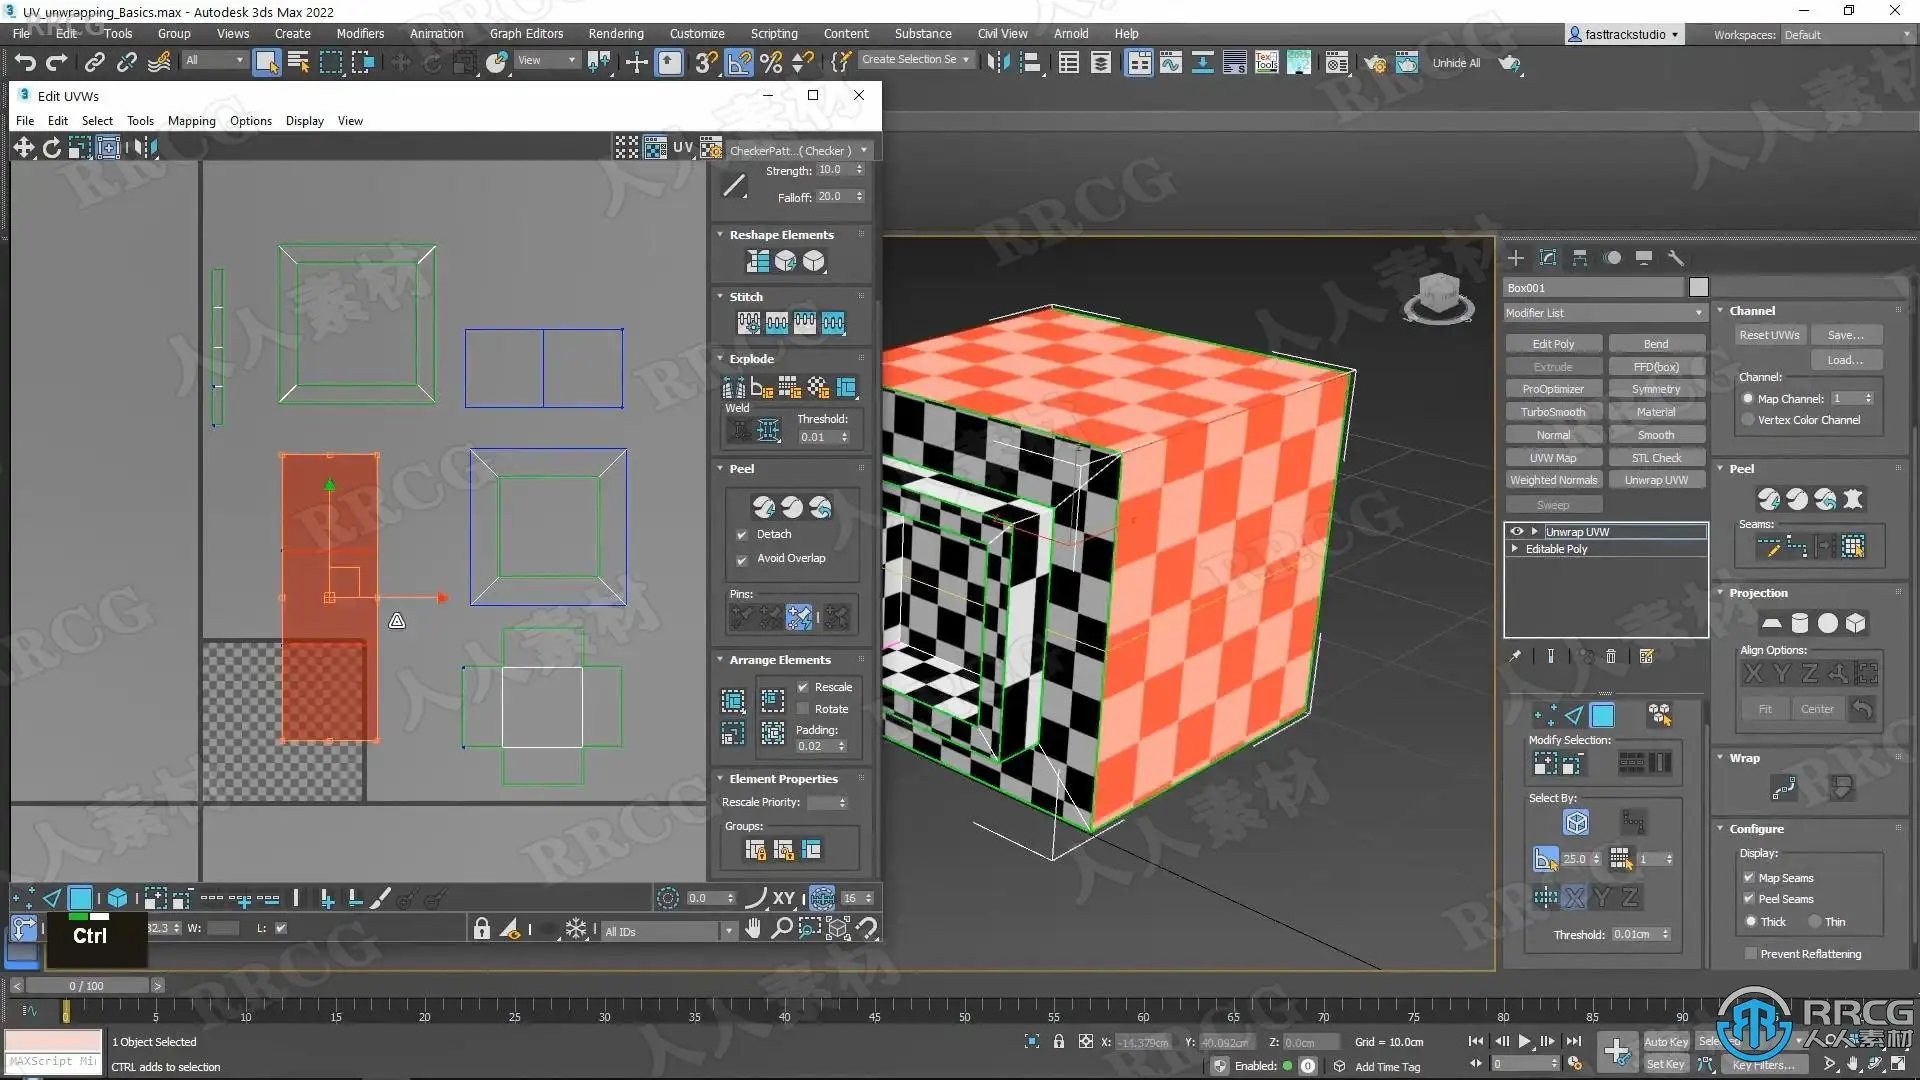Click Planar Map icon in Projection rollout
Image resolution: width=1920 pixels, height=1080 pixels.
pos(1771,623)
